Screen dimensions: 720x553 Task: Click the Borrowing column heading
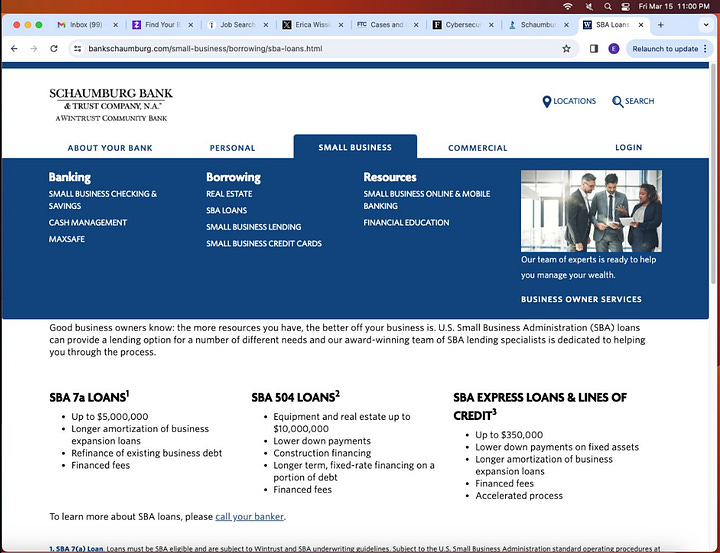click(x=233, y=177)
